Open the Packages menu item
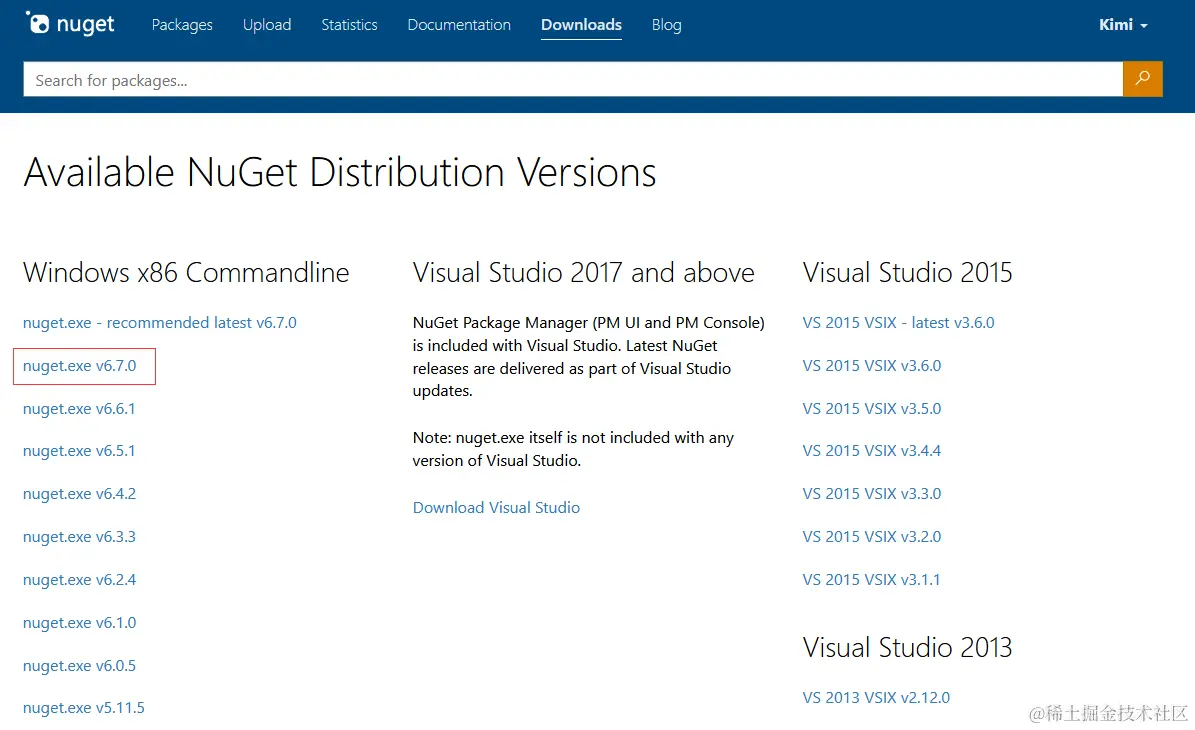The width and height of the screenshot is (1195, 730). (x=182, y=24)
